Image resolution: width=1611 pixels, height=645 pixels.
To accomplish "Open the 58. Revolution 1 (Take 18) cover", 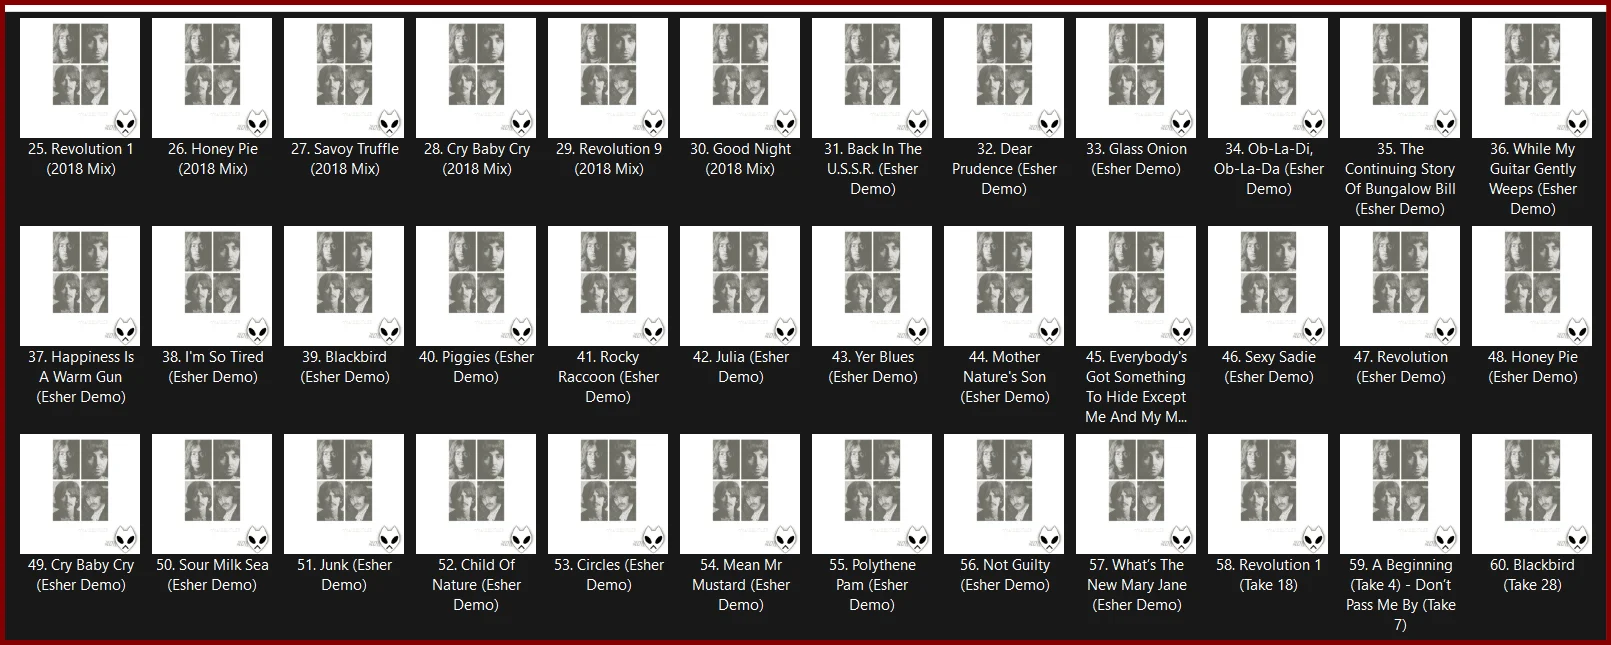I will pyautogui.click(x=1268, y=494).
